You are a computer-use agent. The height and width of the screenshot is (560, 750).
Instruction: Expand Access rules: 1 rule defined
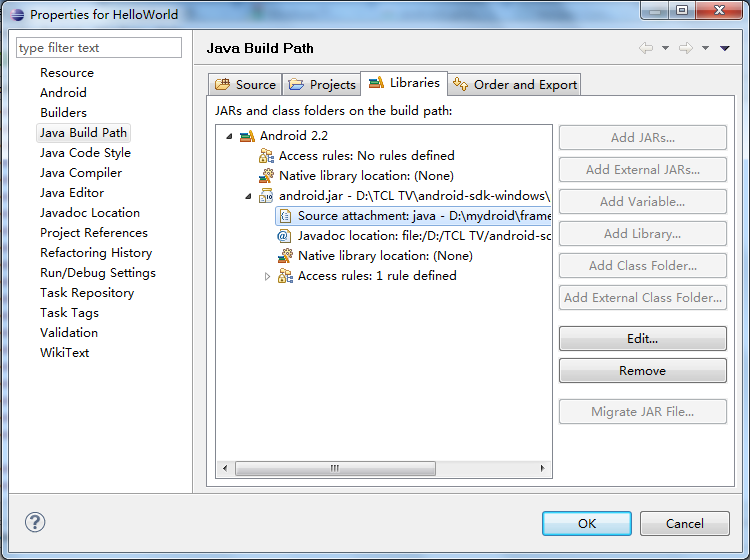267,276
